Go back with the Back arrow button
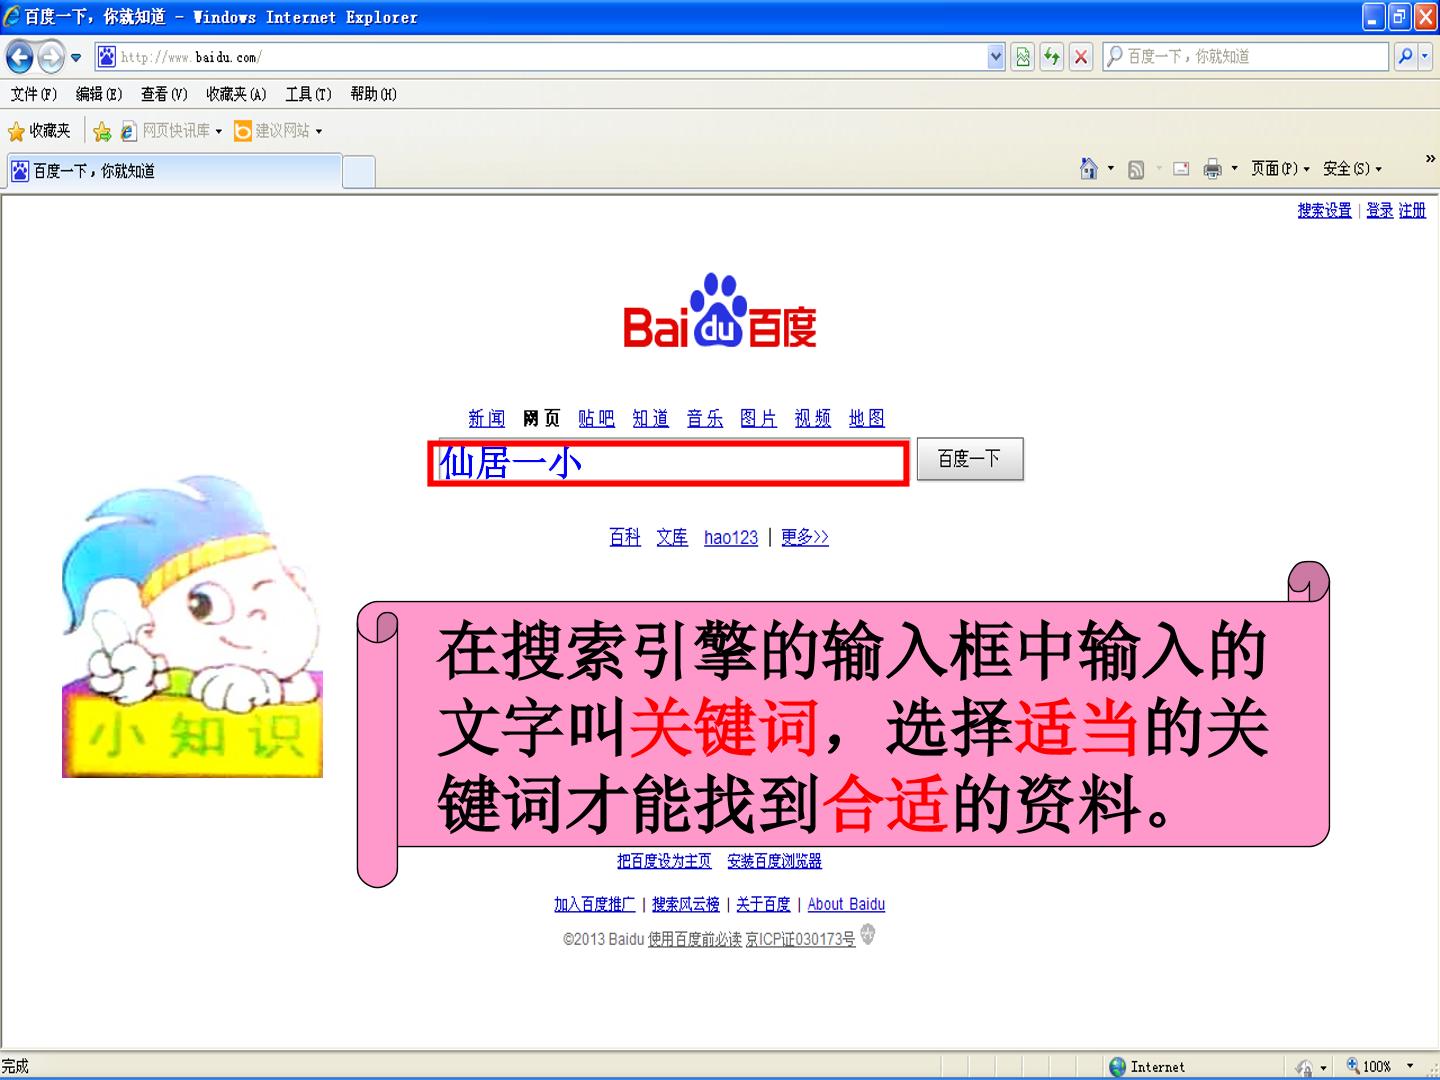Image resolution: width=1440 pixels, height=1080 pixels. [20, 57]
